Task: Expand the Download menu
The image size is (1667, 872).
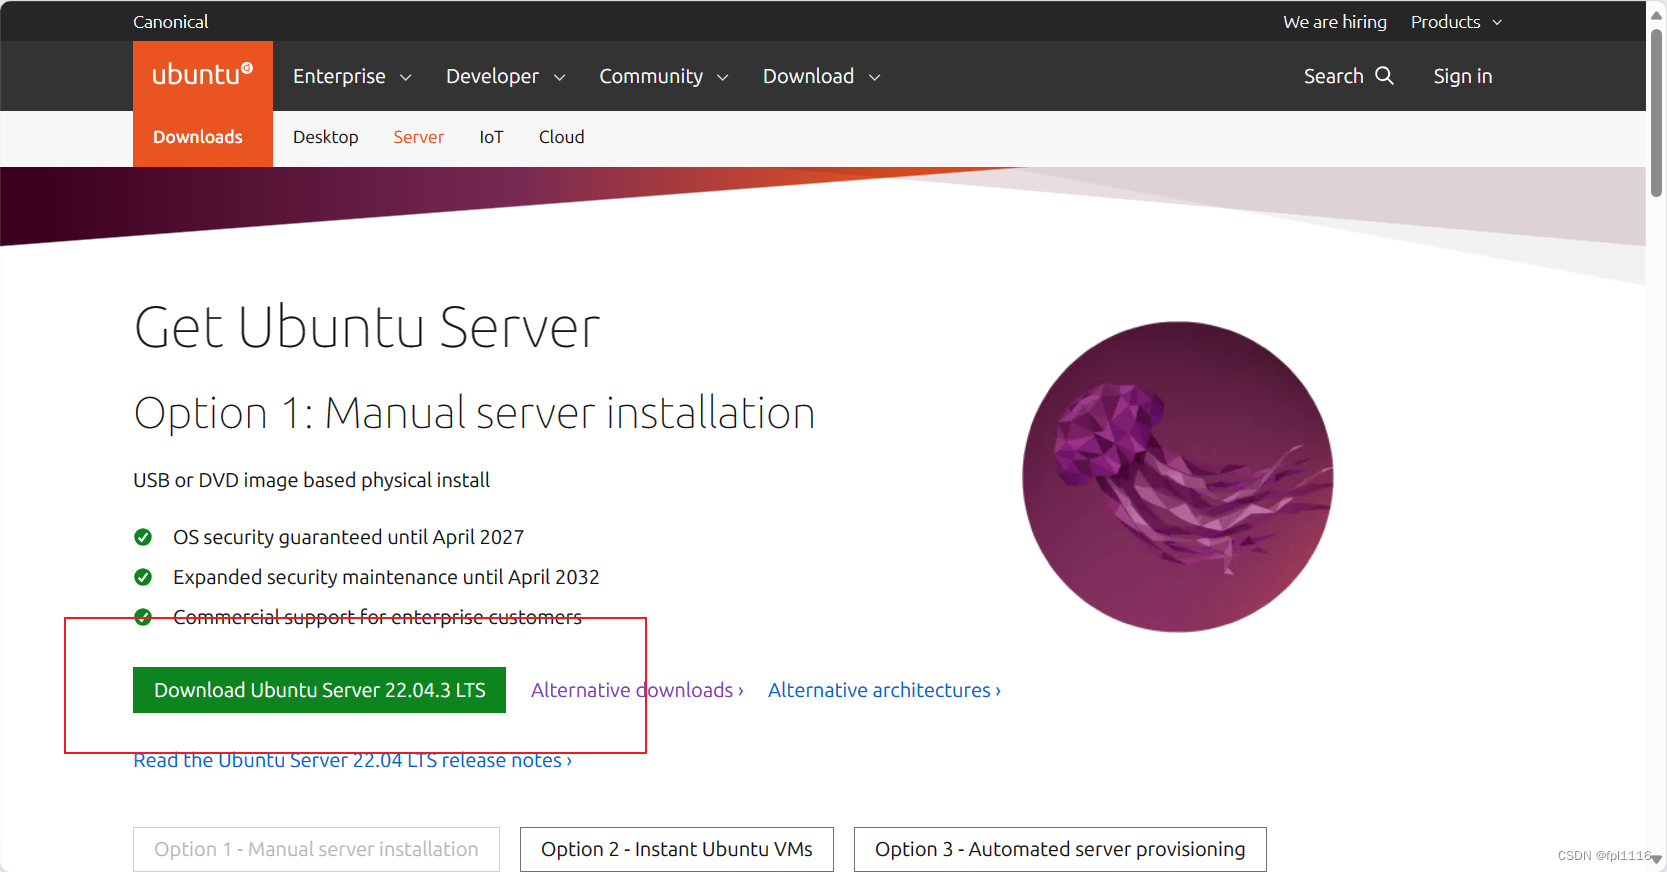Action: pyautogui.click(x=821, y=76)
